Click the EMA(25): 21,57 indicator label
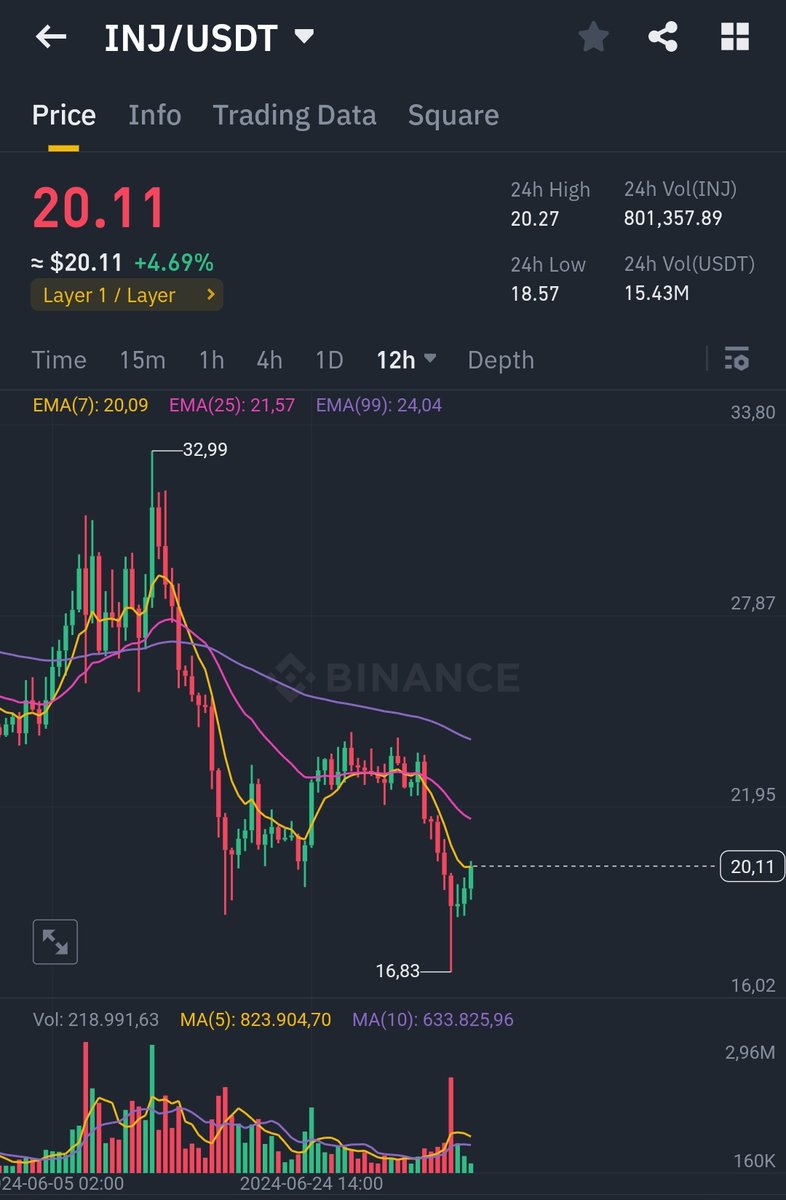 [232, 405]
